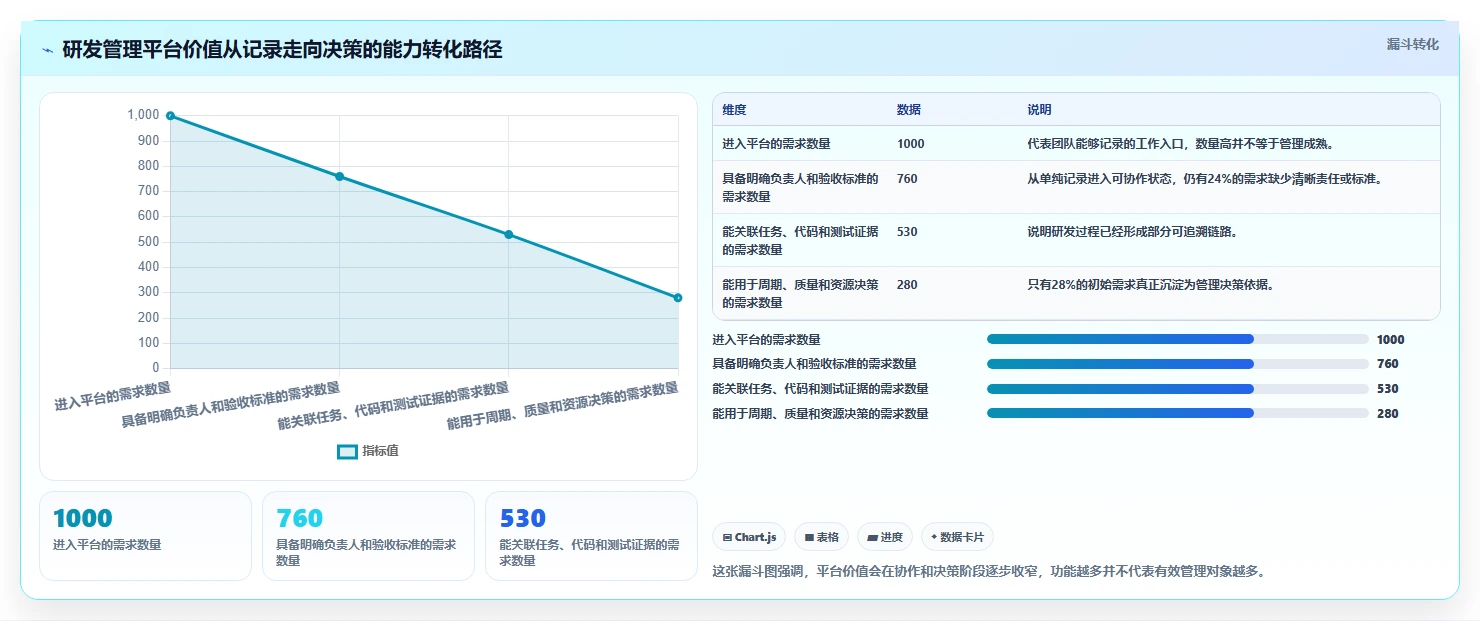This screenshot has width=1480, height=621.
Task: Click table cell with value 1000
Action: [x=911, y=144]
